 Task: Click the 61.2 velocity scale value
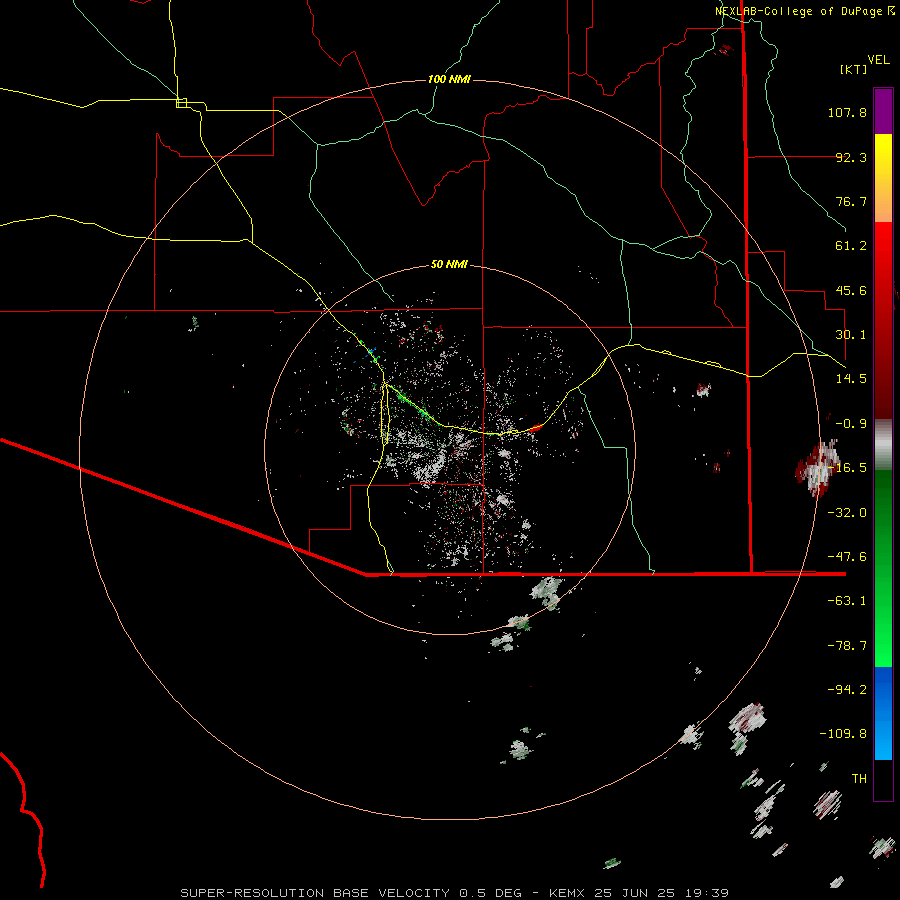pos(851,246)
